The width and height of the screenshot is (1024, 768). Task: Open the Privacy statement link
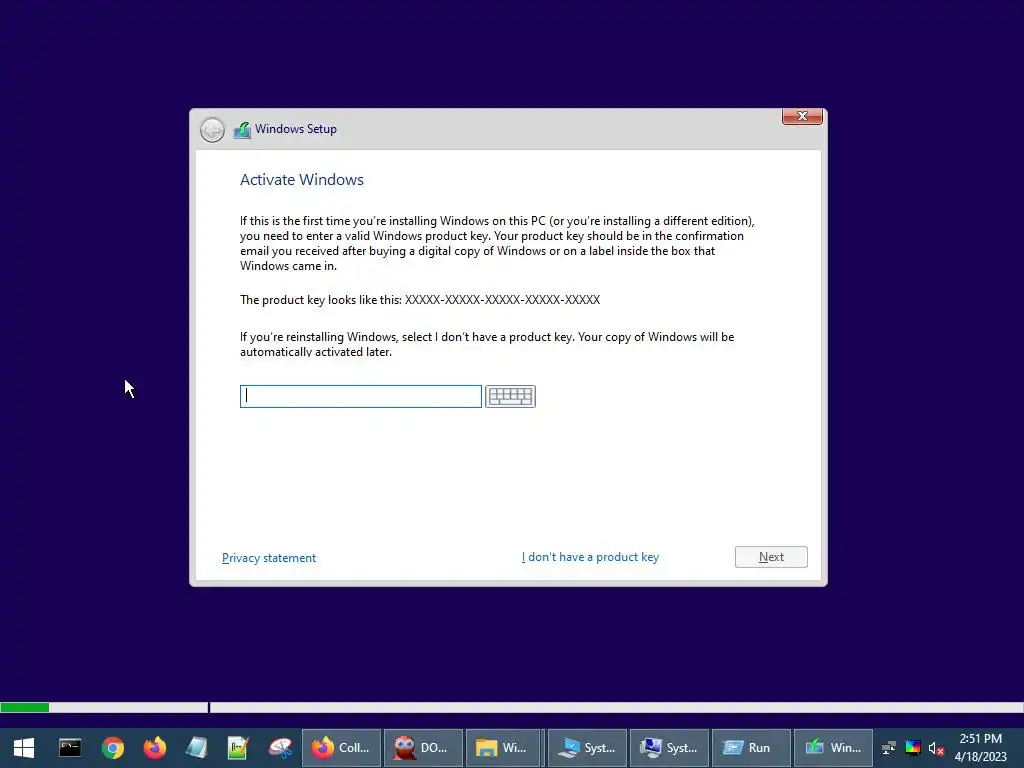click(268, 558)
